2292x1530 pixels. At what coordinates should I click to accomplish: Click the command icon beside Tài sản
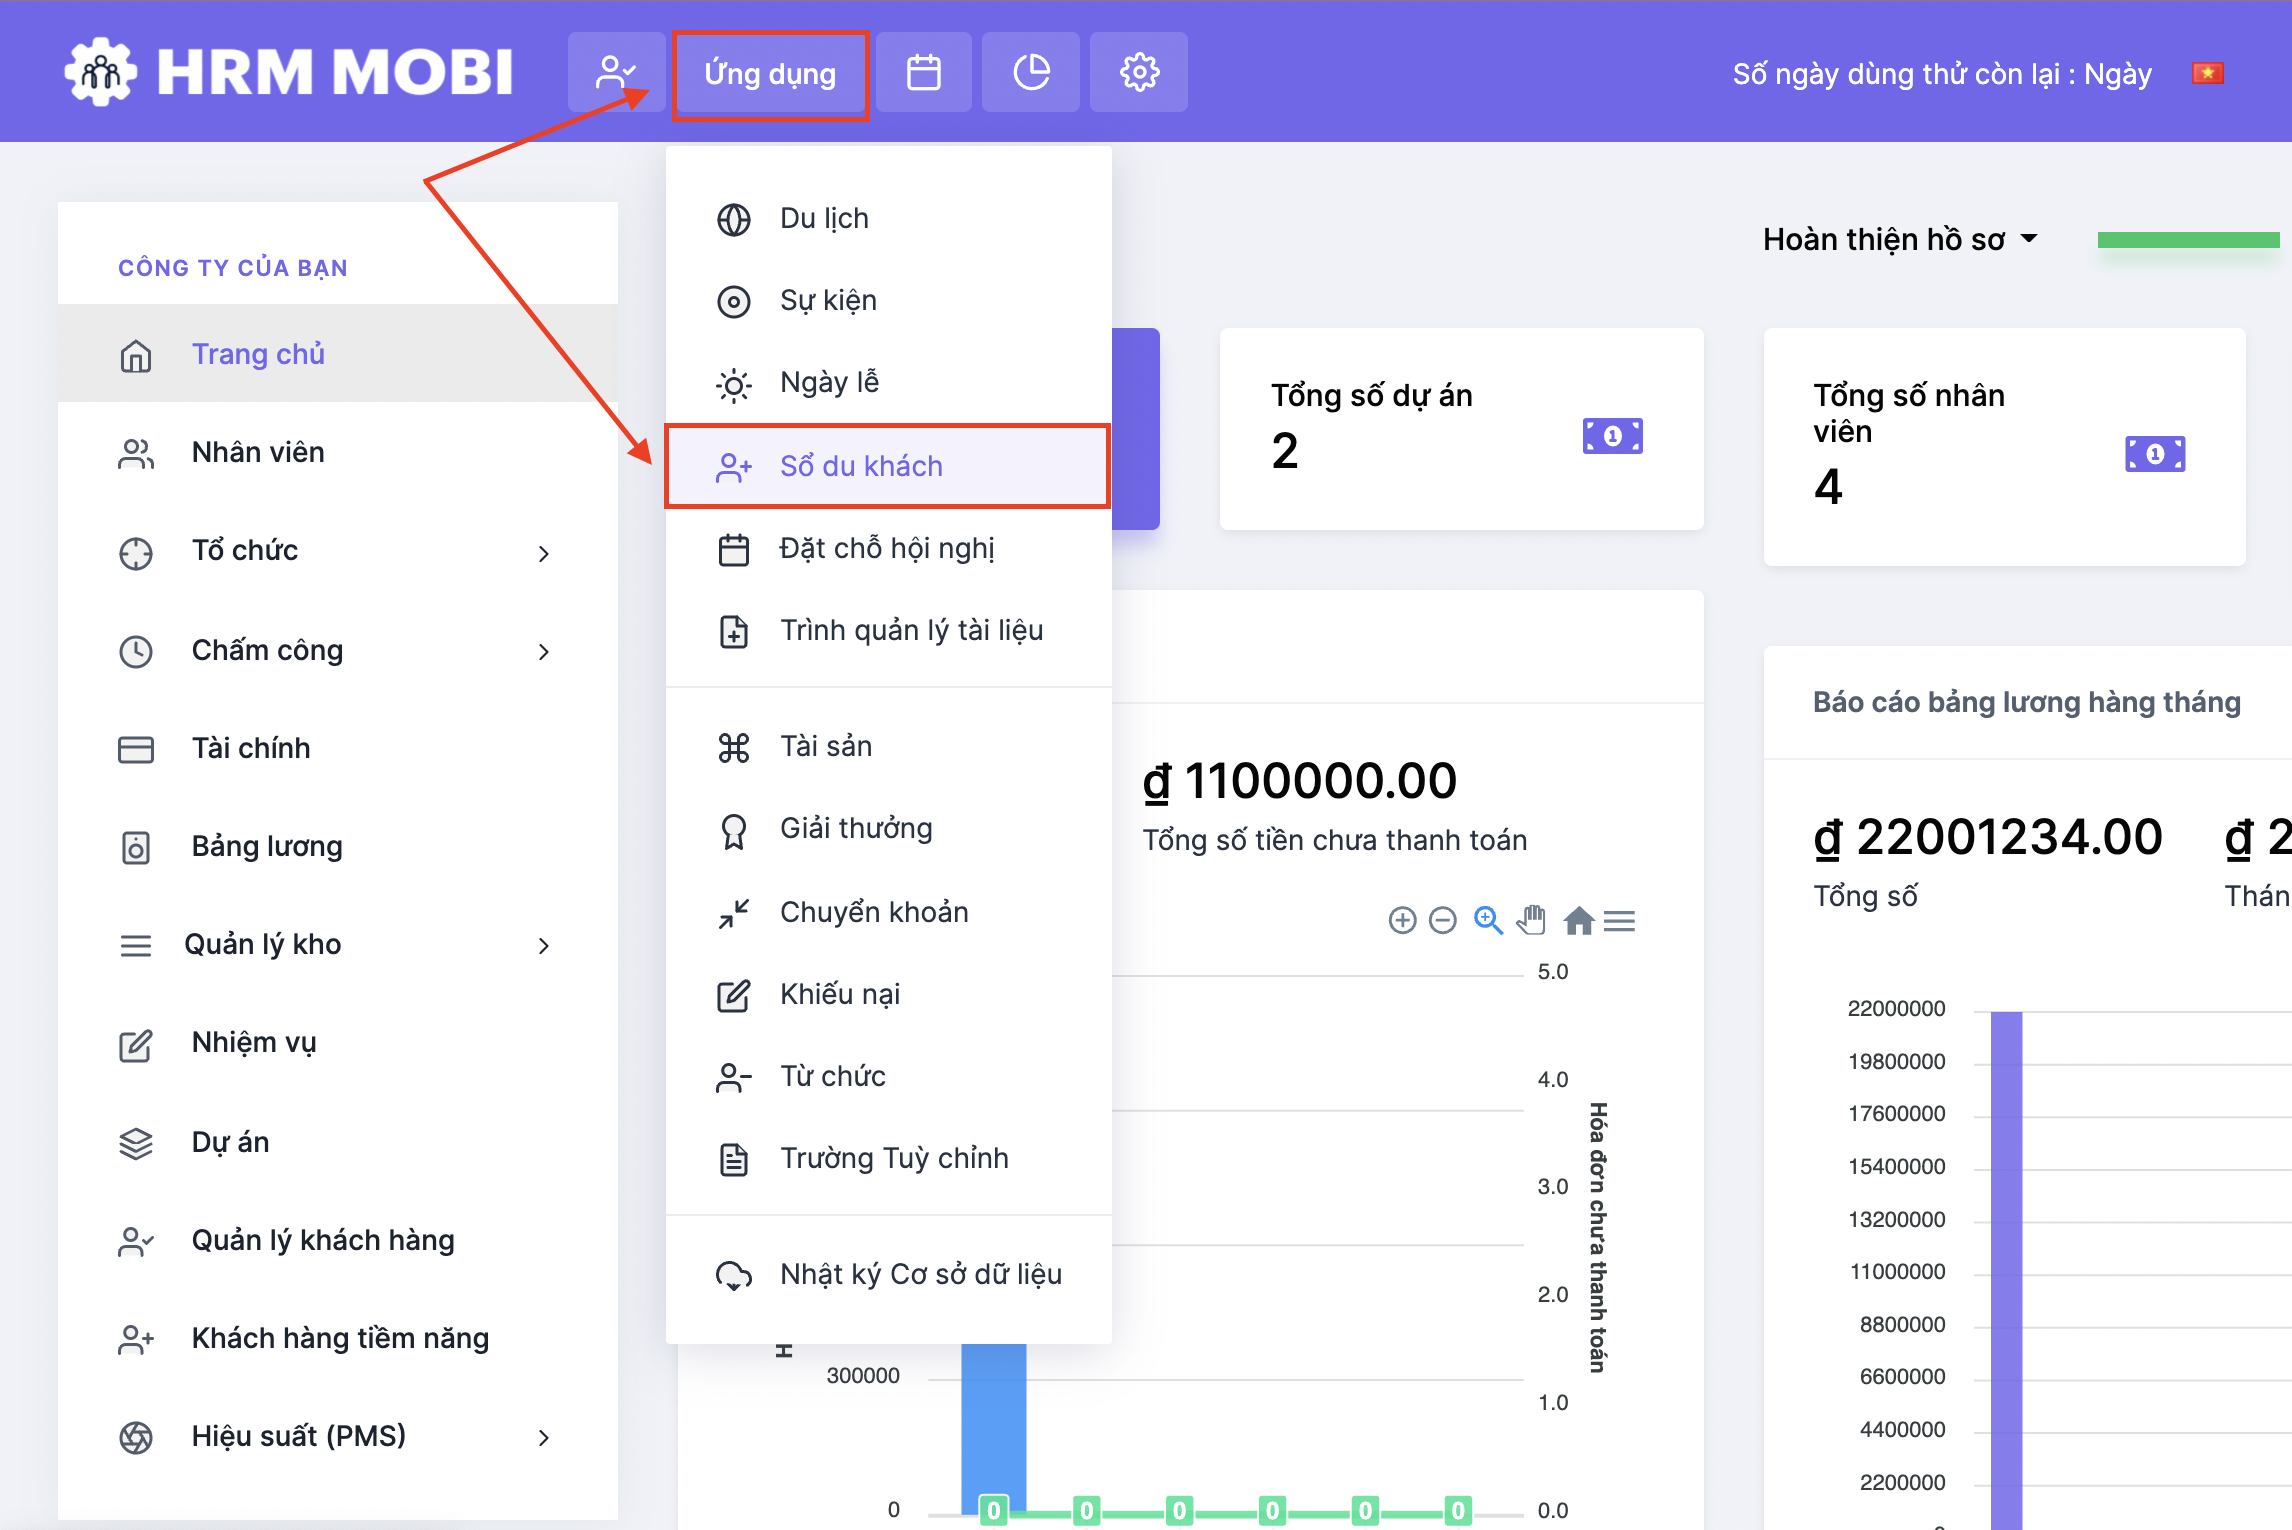click(734, 748)
